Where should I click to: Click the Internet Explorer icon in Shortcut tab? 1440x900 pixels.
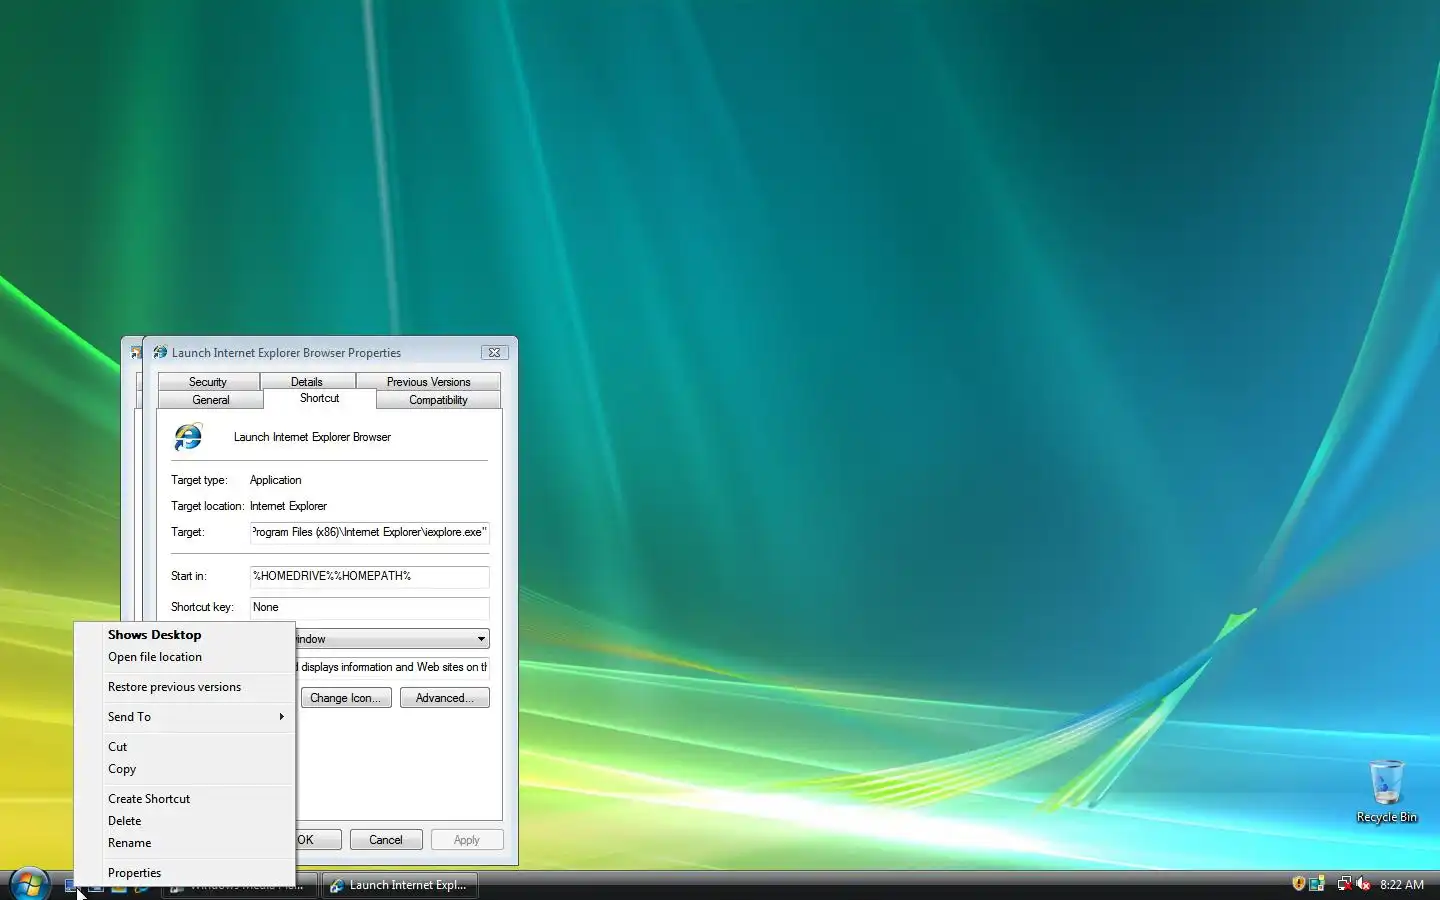tap(188, 437)
